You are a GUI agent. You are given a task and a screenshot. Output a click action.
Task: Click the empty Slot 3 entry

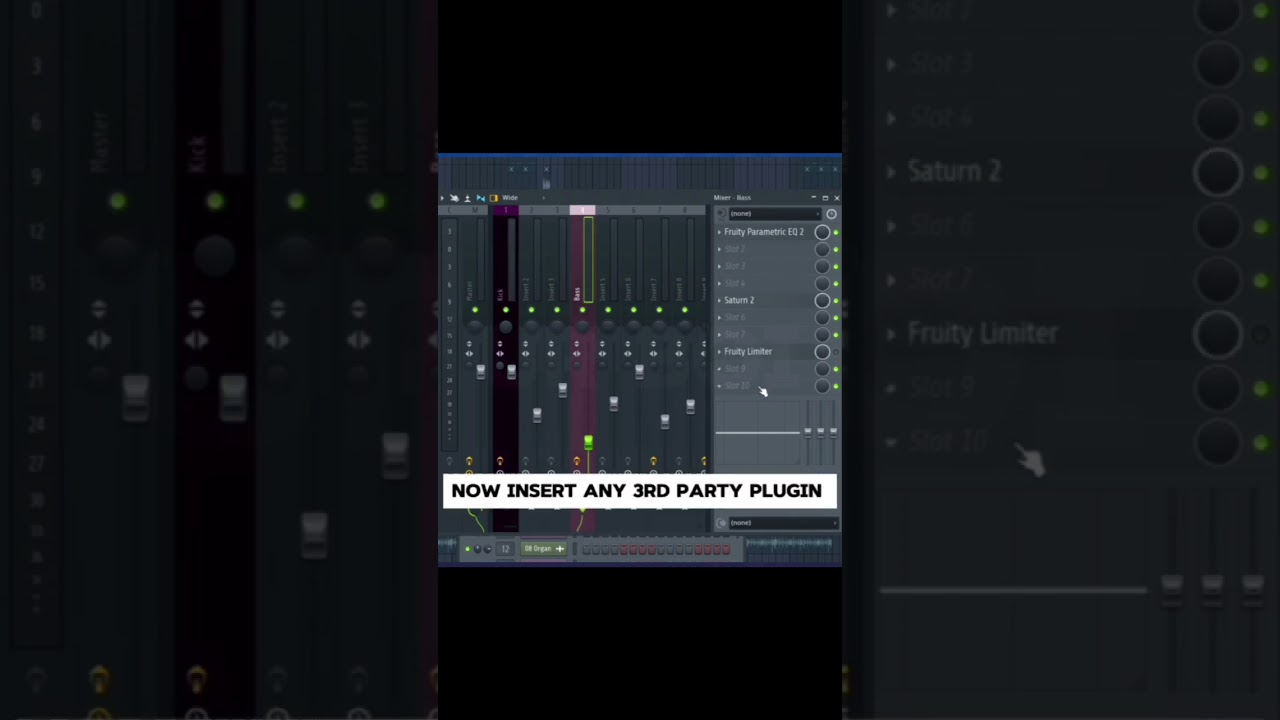[x=735, y=266]
